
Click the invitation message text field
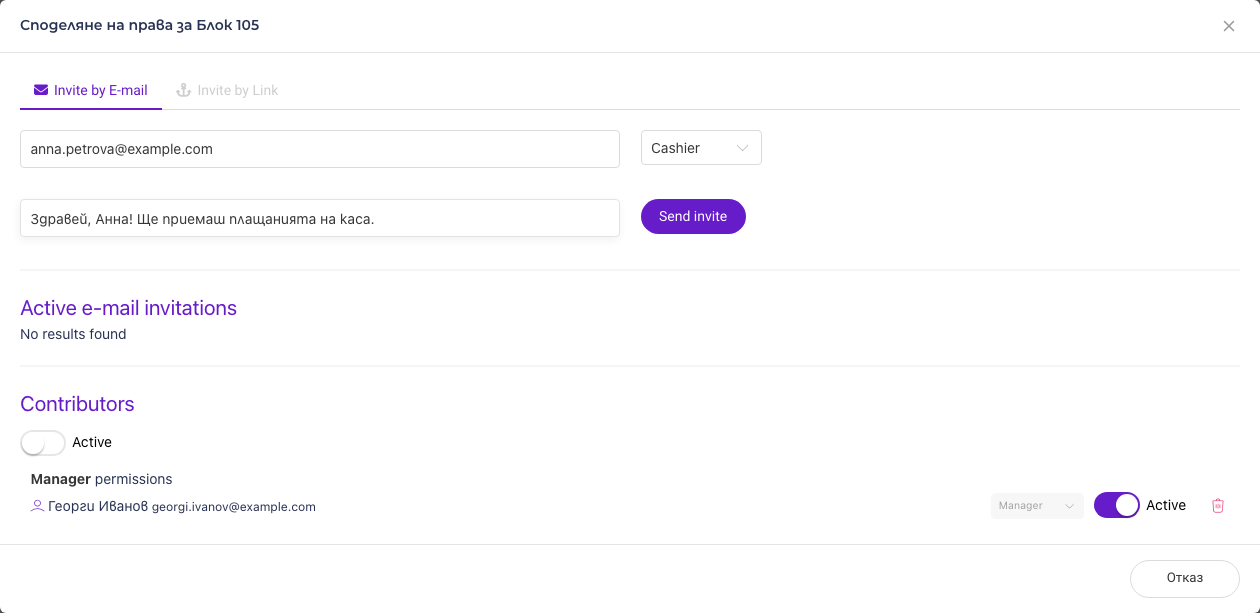(x=320, y=218)
